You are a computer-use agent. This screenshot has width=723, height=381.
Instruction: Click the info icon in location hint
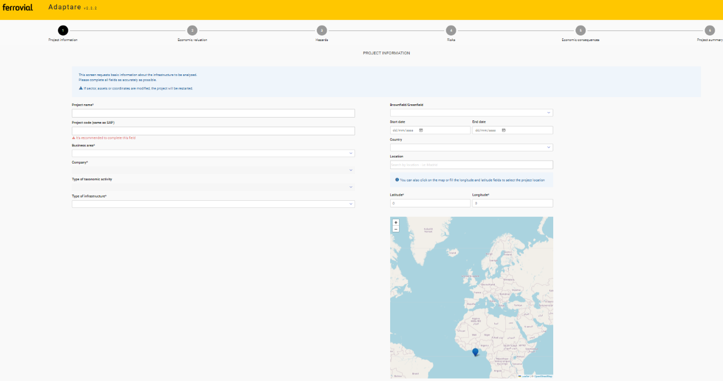pyautogui.click(x=397, y=180)
